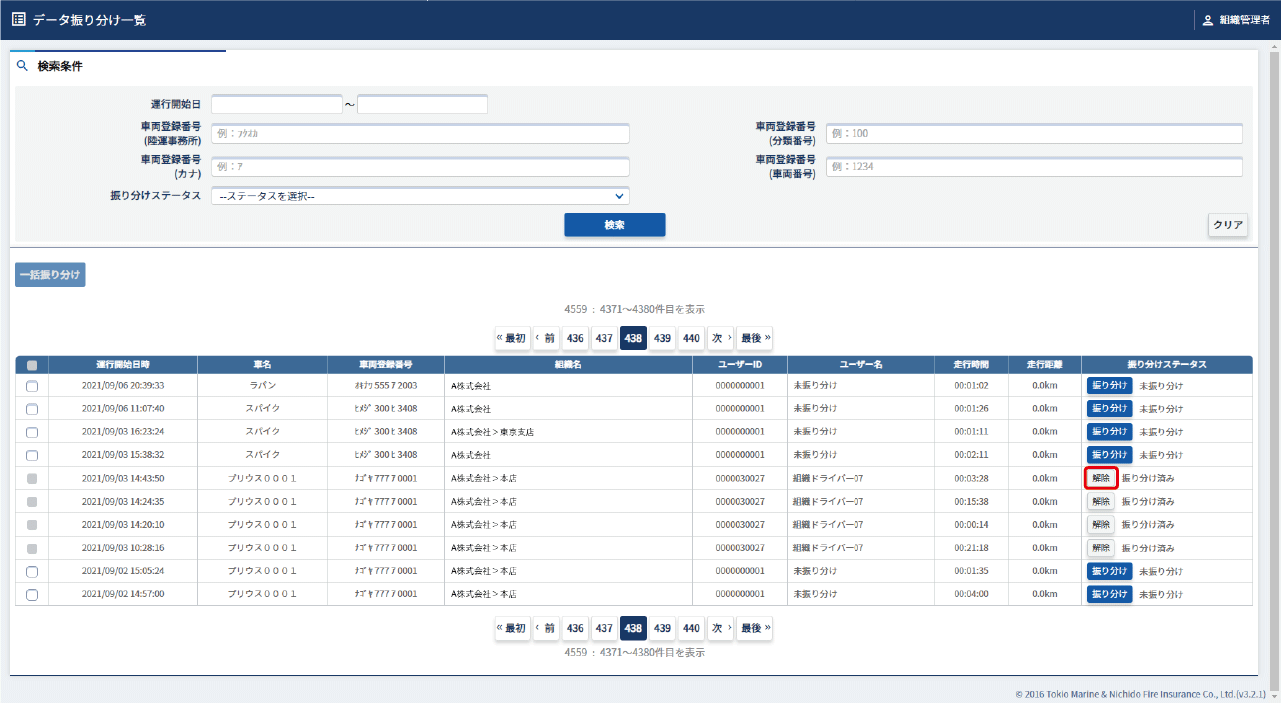Click the 運行開始日 start date field

(277, 105)
